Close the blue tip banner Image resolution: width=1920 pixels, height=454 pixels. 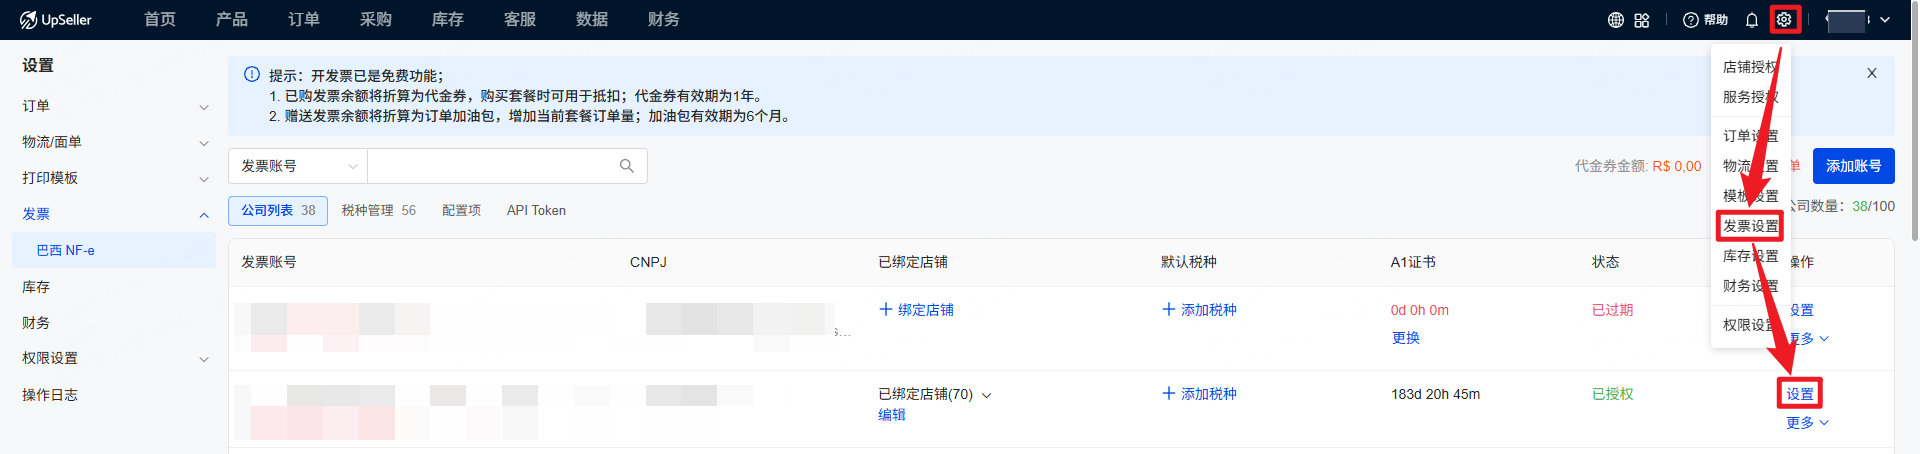[1871, 73]
